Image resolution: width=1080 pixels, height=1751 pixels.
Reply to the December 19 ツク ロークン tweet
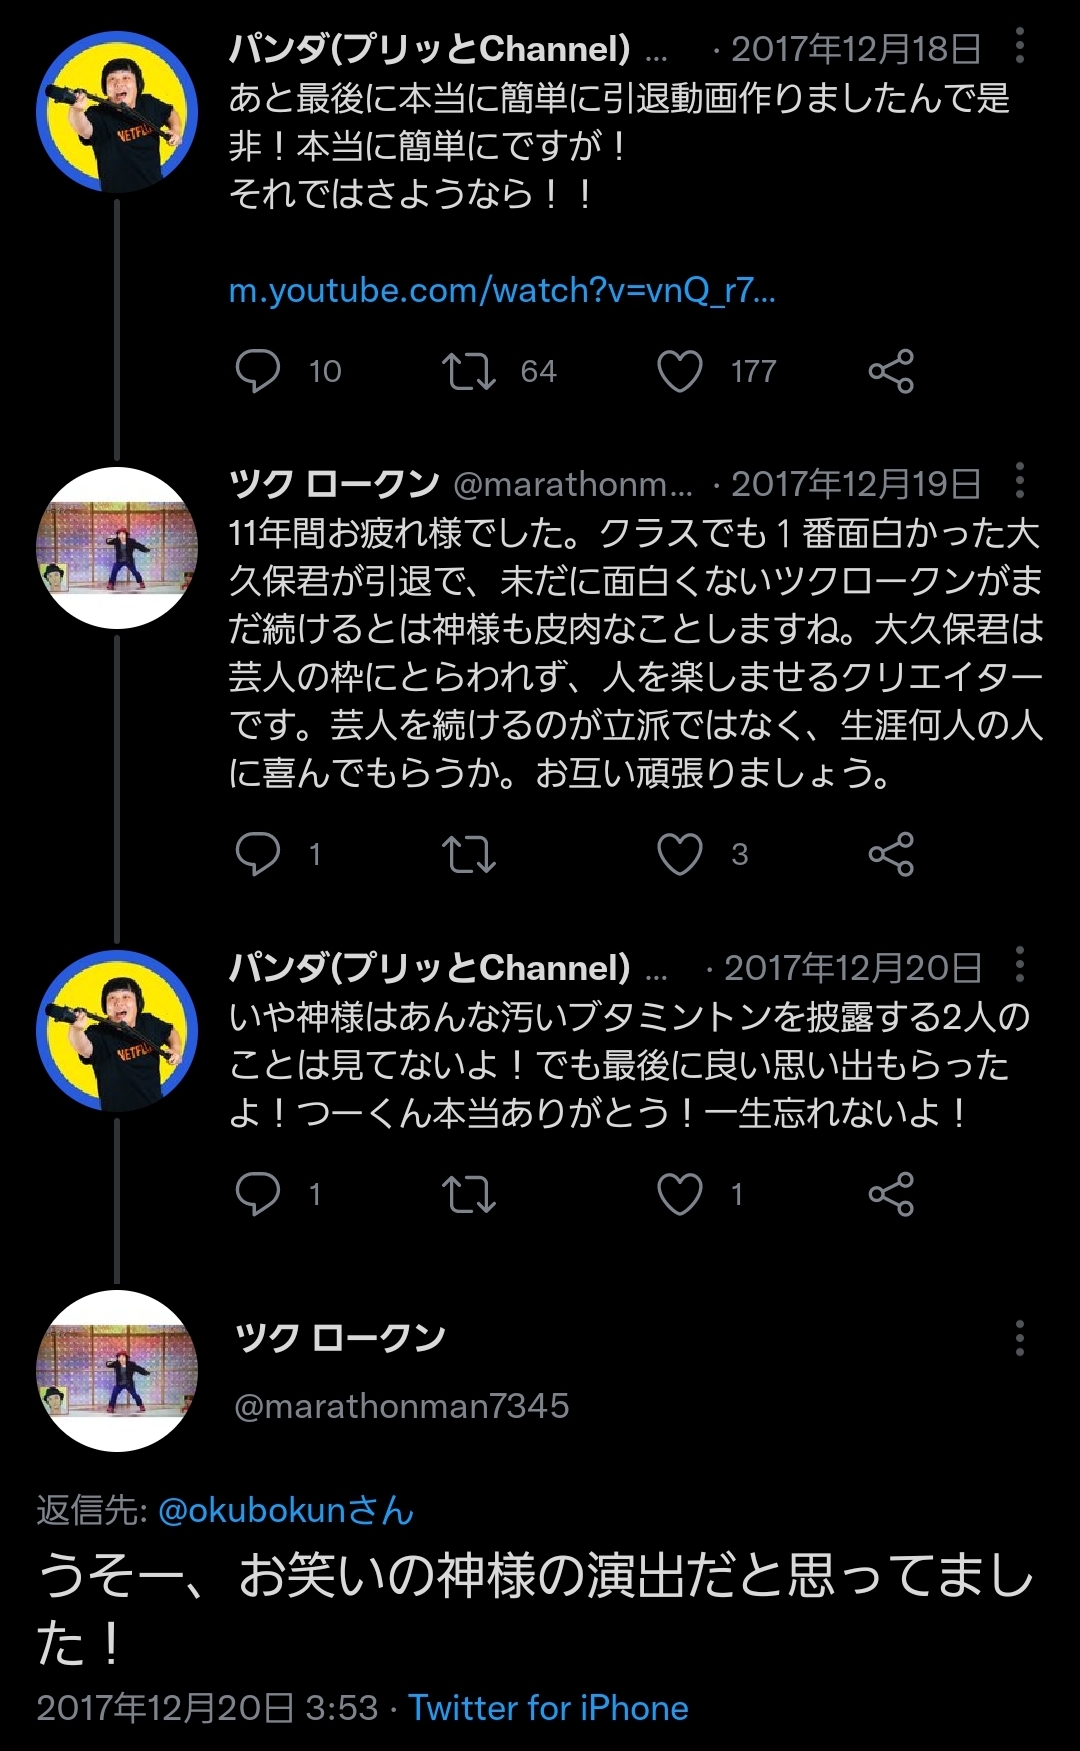(258, 854)
